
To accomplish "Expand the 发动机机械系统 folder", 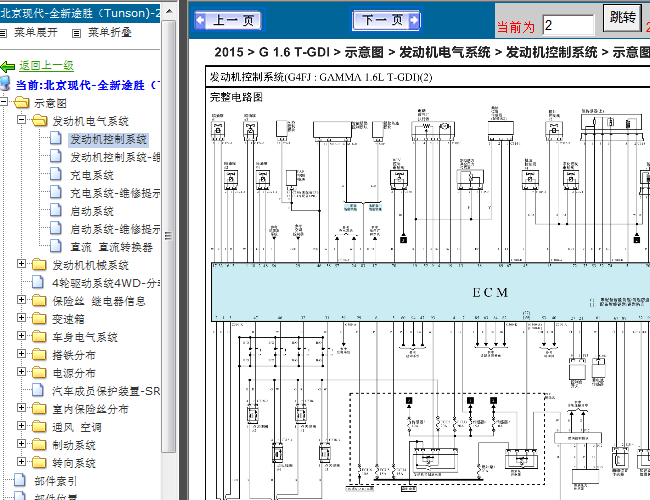I will pos(21,263).
